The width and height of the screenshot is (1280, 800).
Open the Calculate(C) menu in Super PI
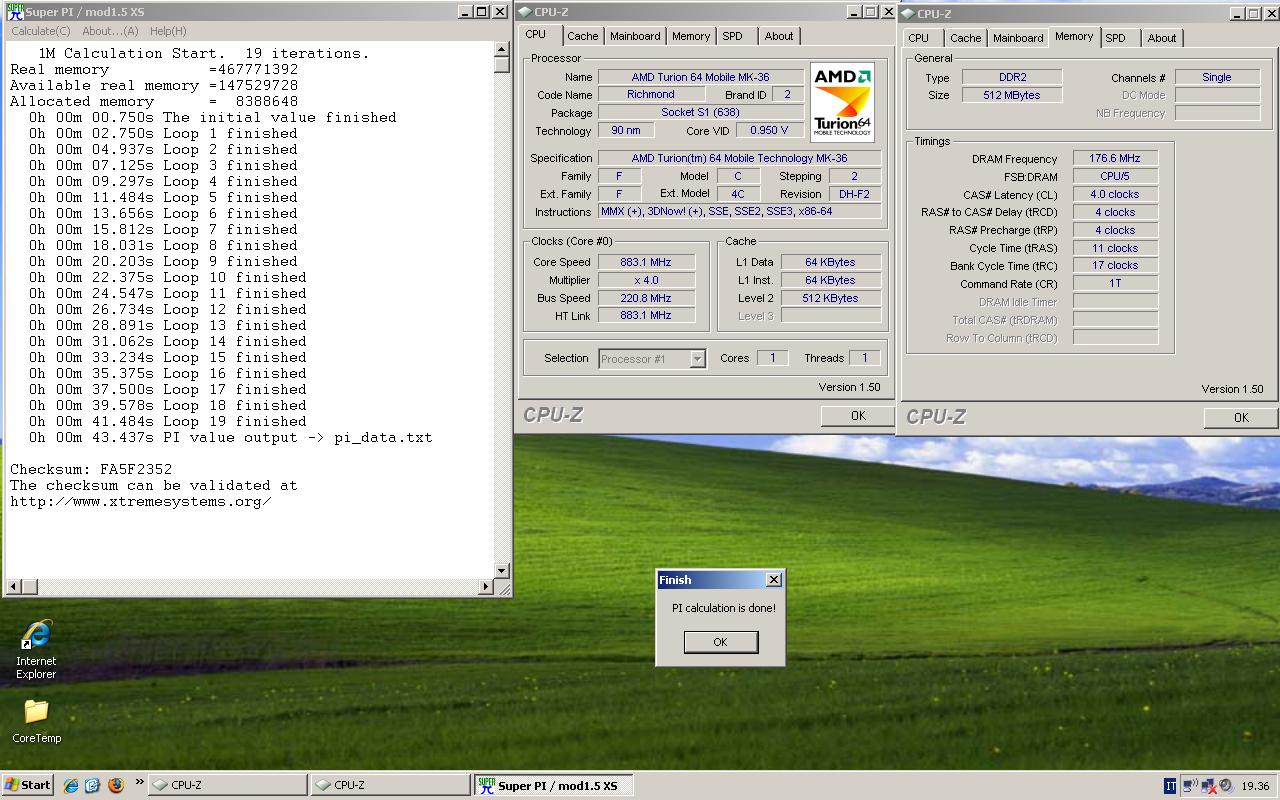coord(41,31)
